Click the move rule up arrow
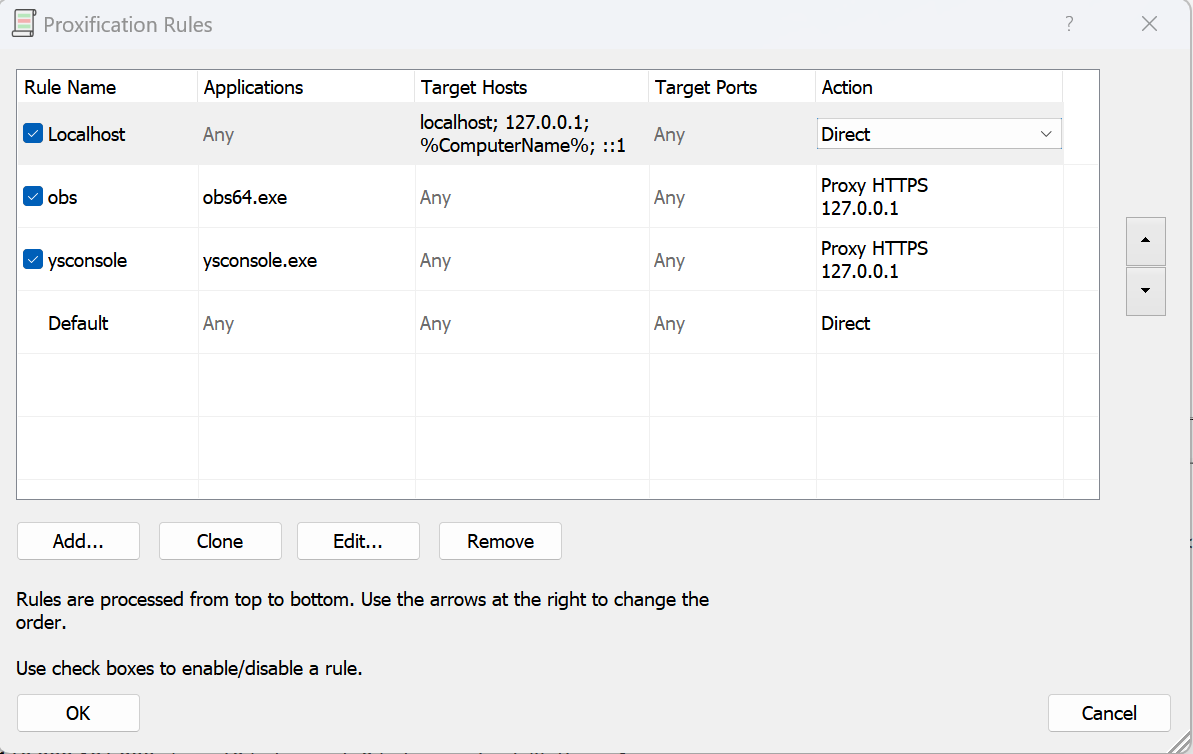This screenshot has height=754, width=1193. point(1145,241)
